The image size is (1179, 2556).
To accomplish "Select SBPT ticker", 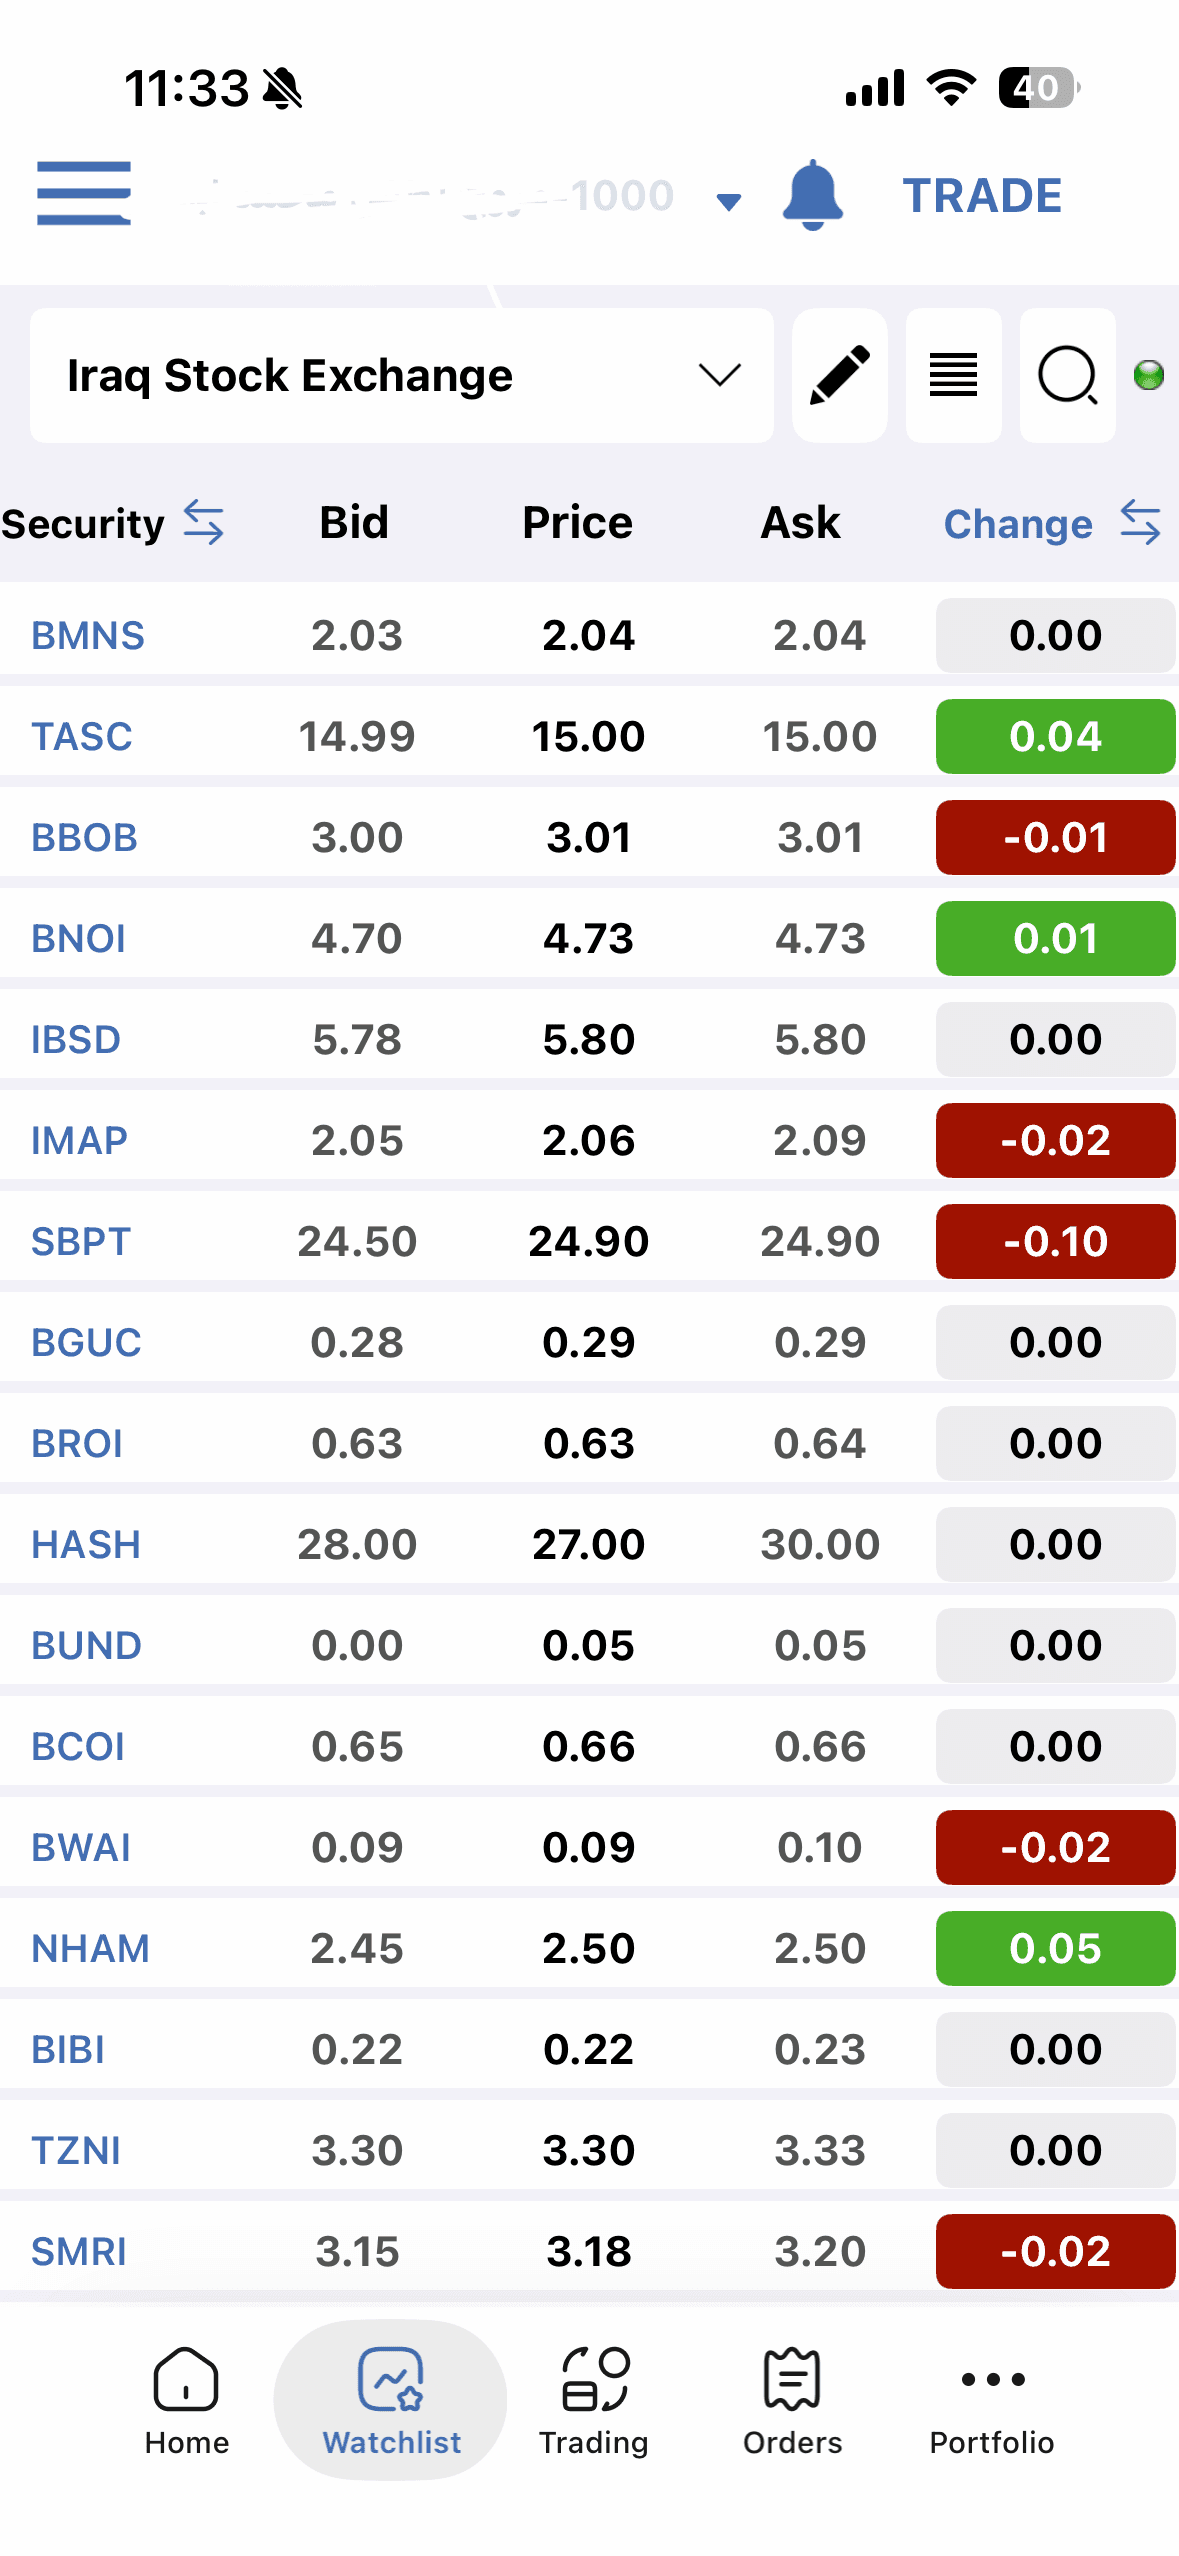I will coord(81,1241).
